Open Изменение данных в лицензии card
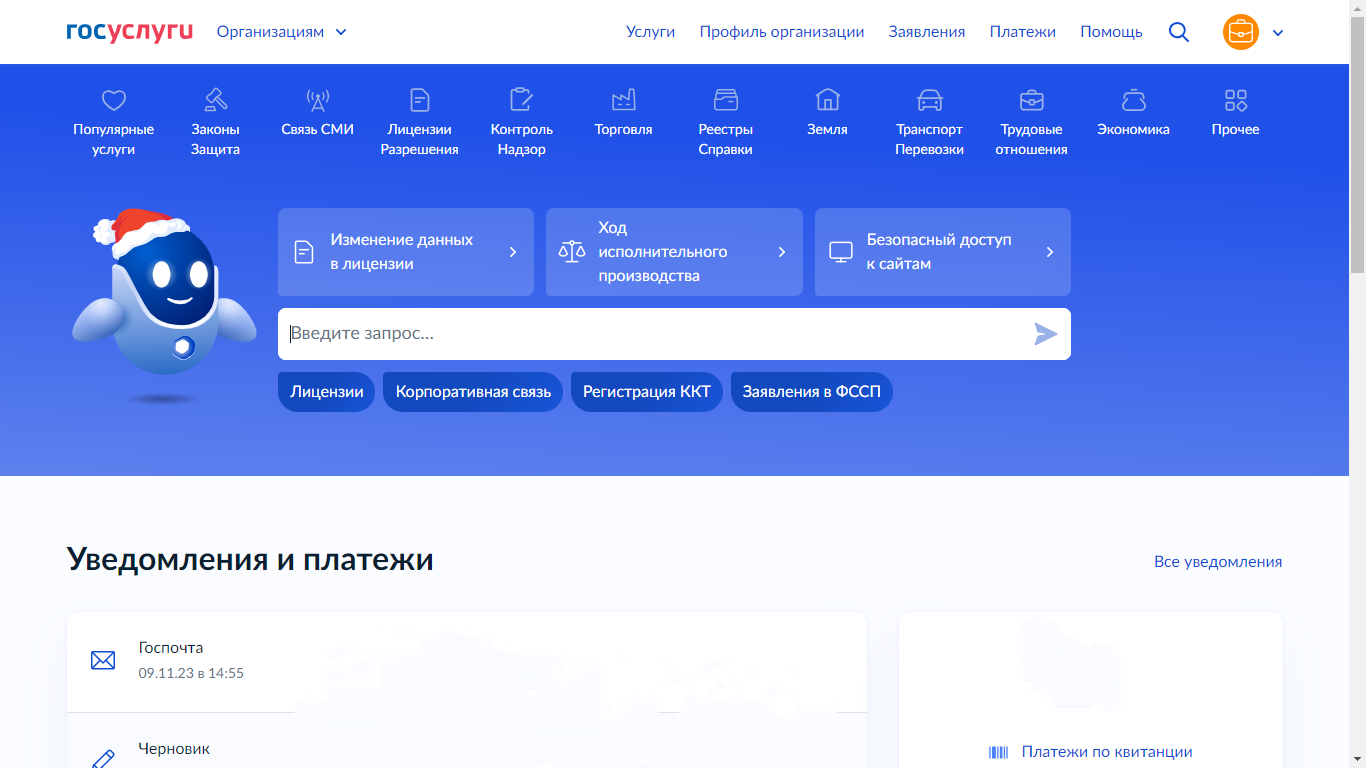 click(405, 252)
